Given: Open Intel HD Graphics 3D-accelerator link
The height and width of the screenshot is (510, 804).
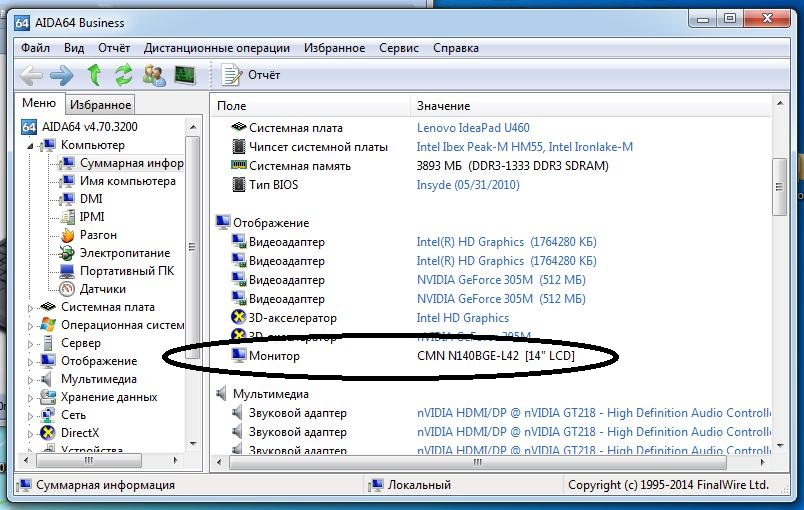Looking at the screenshot, I should [463, 318].
